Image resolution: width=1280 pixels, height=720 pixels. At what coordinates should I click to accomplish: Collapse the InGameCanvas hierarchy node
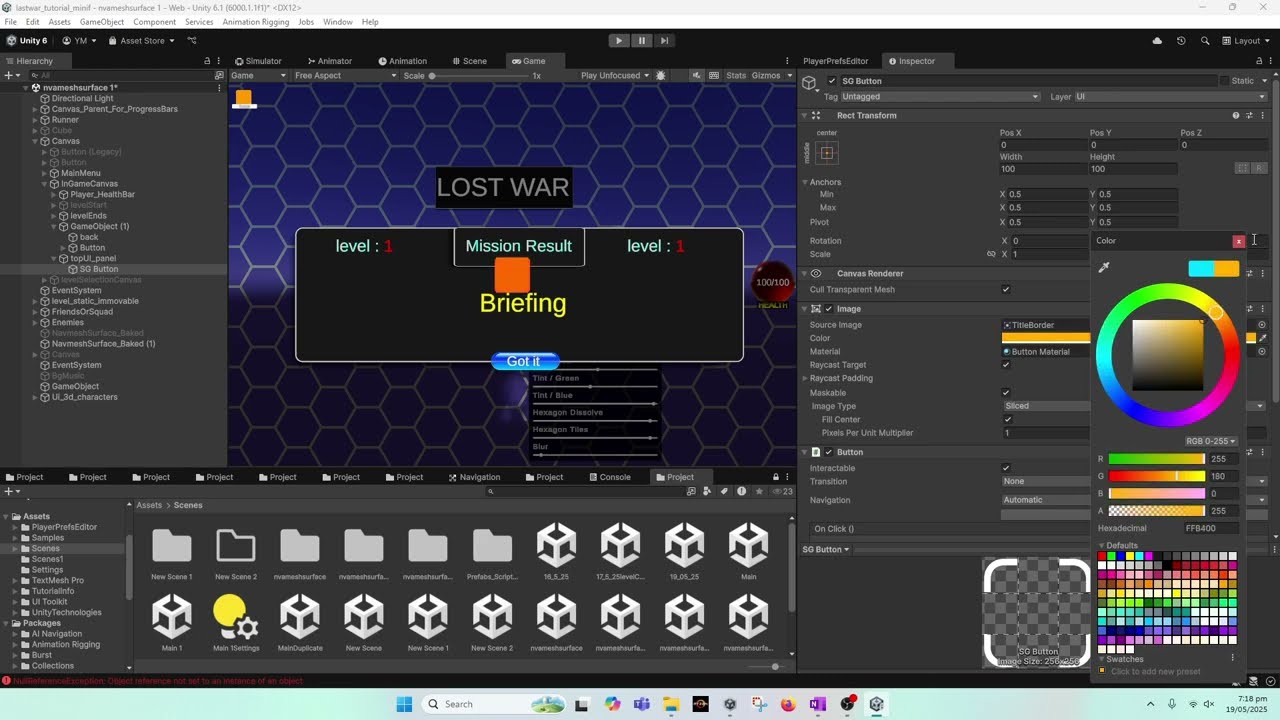(45, 184)
